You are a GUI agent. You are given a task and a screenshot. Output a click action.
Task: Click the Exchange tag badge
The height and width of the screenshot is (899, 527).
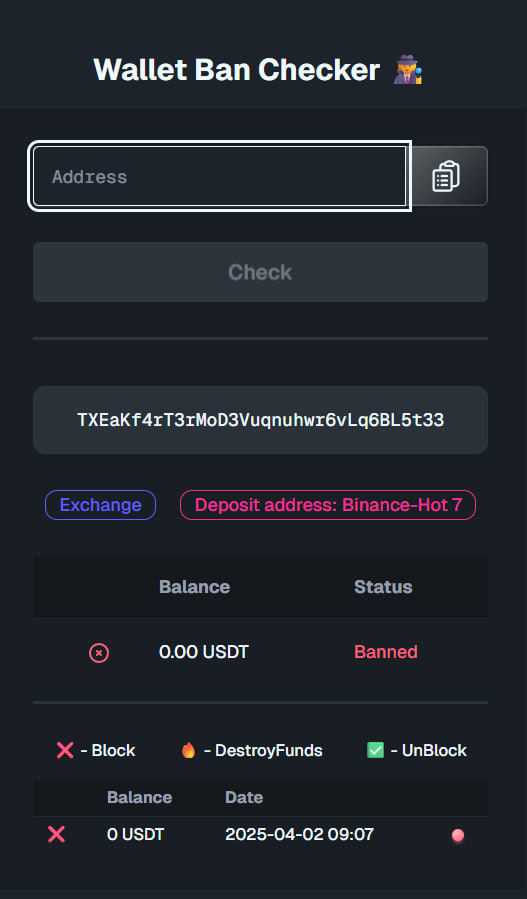point(100,505)
